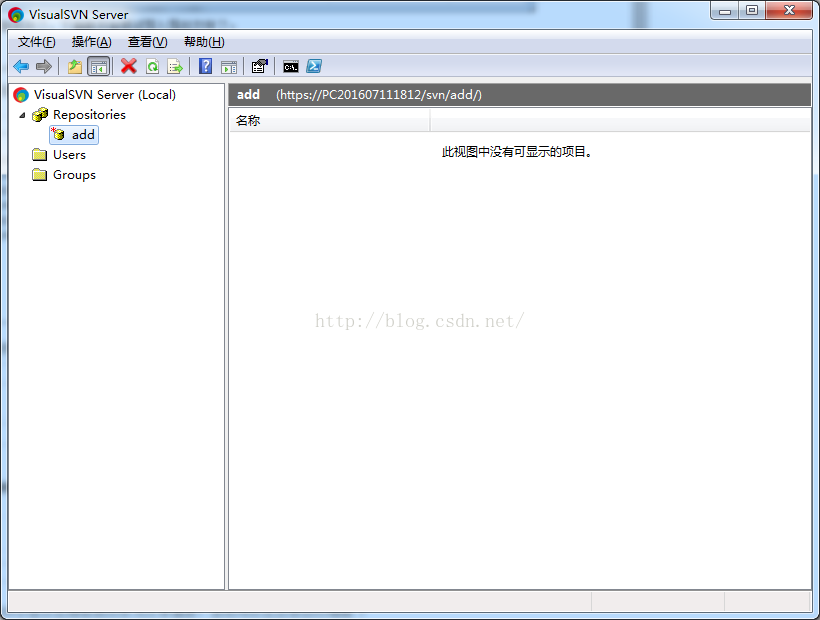
Task: Collapse the Repositories tree node
Action: (x=22, y=115)
